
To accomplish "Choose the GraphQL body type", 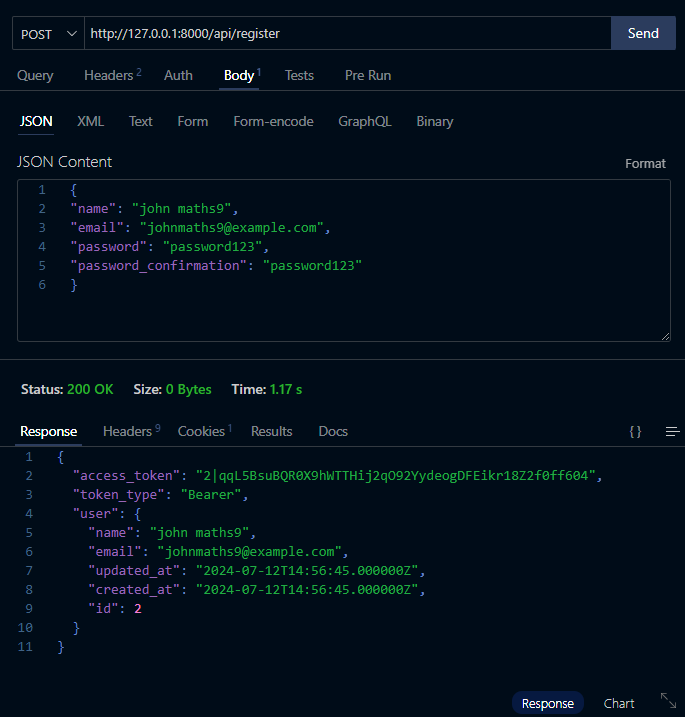I will pos(365,121).
